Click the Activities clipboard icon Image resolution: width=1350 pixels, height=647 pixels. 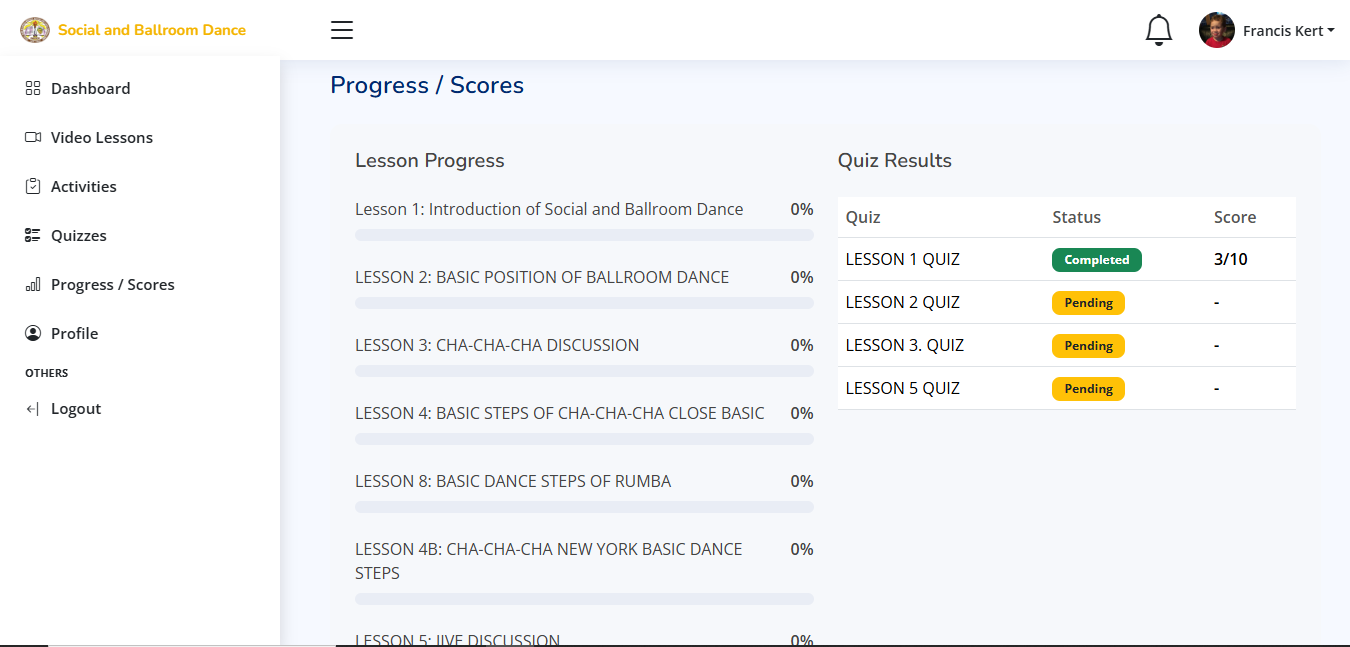click(33, 186)
